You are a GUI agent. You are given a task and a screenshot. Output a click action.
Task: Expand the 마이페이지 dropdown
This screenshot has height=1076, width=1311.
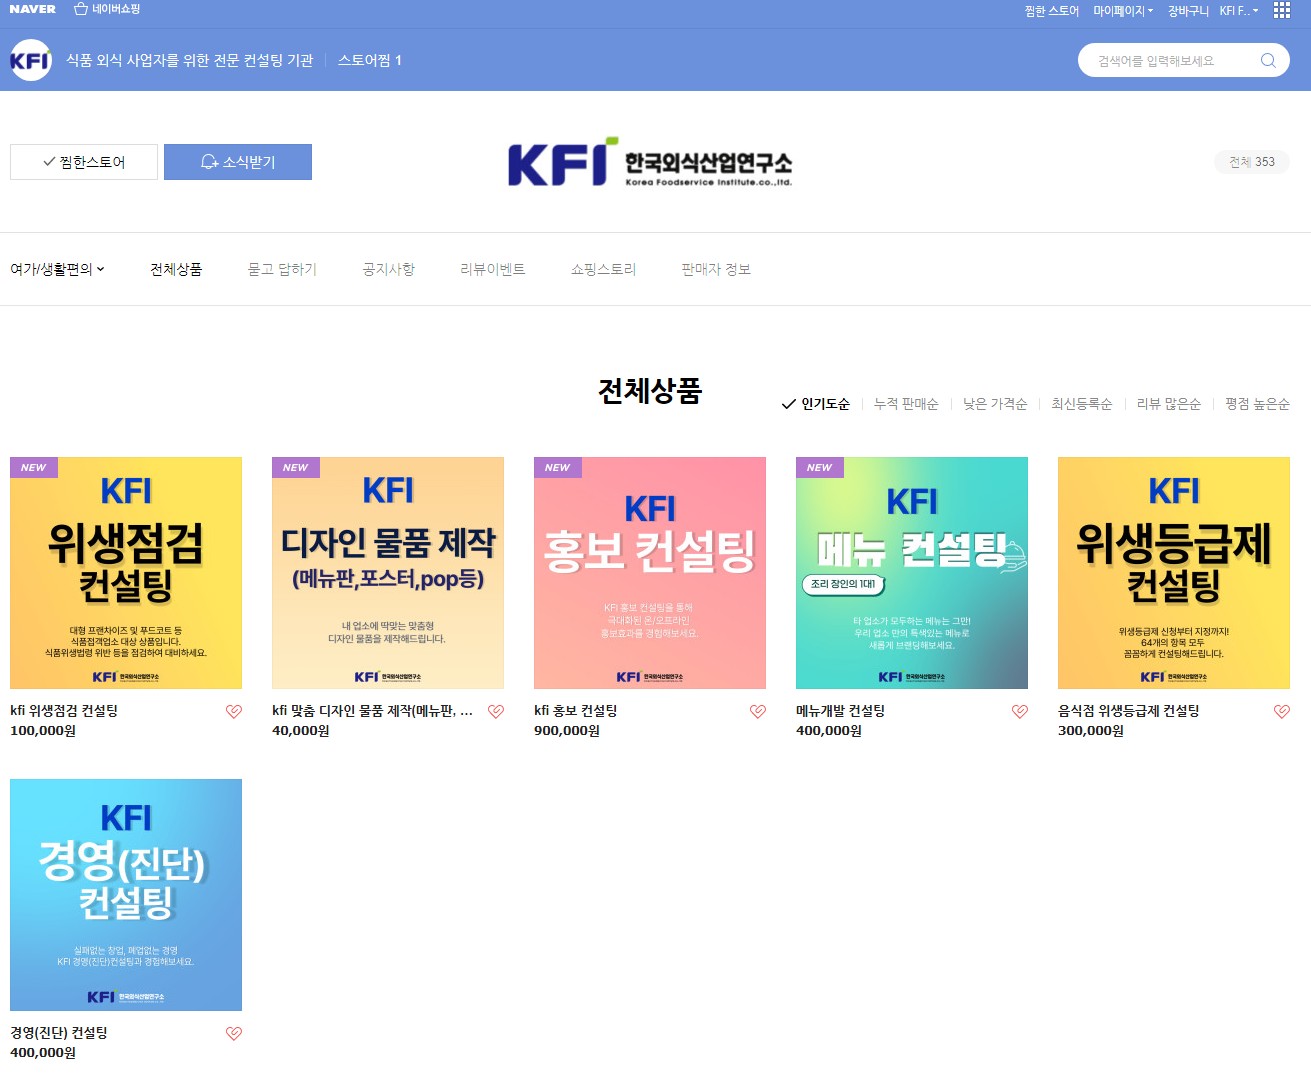[1123, 10]
